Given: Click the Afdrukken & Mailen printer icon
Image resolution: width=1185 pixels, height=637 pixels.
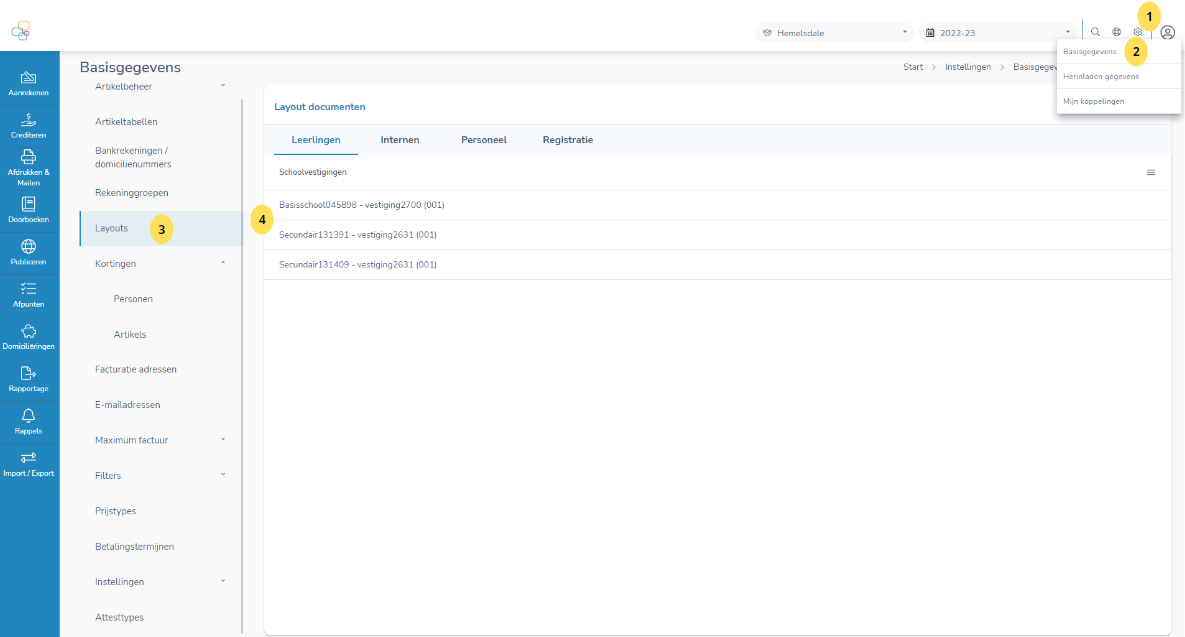Looking at the screenshot, I should [x=29, y=156].
